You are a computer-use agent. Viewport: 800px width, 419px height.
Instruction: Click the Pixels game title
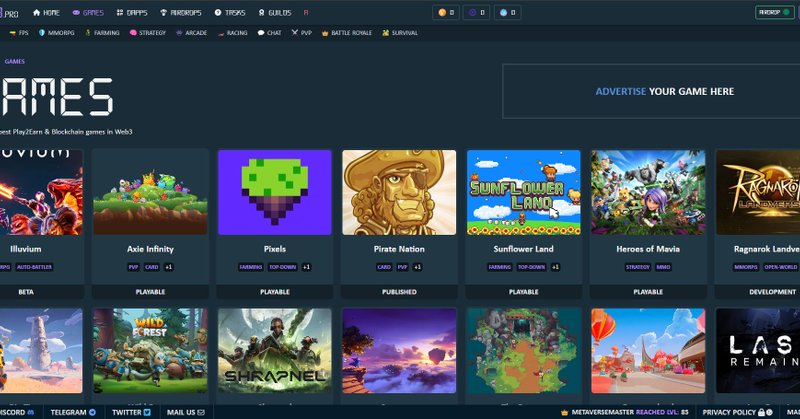pos(274,249)
